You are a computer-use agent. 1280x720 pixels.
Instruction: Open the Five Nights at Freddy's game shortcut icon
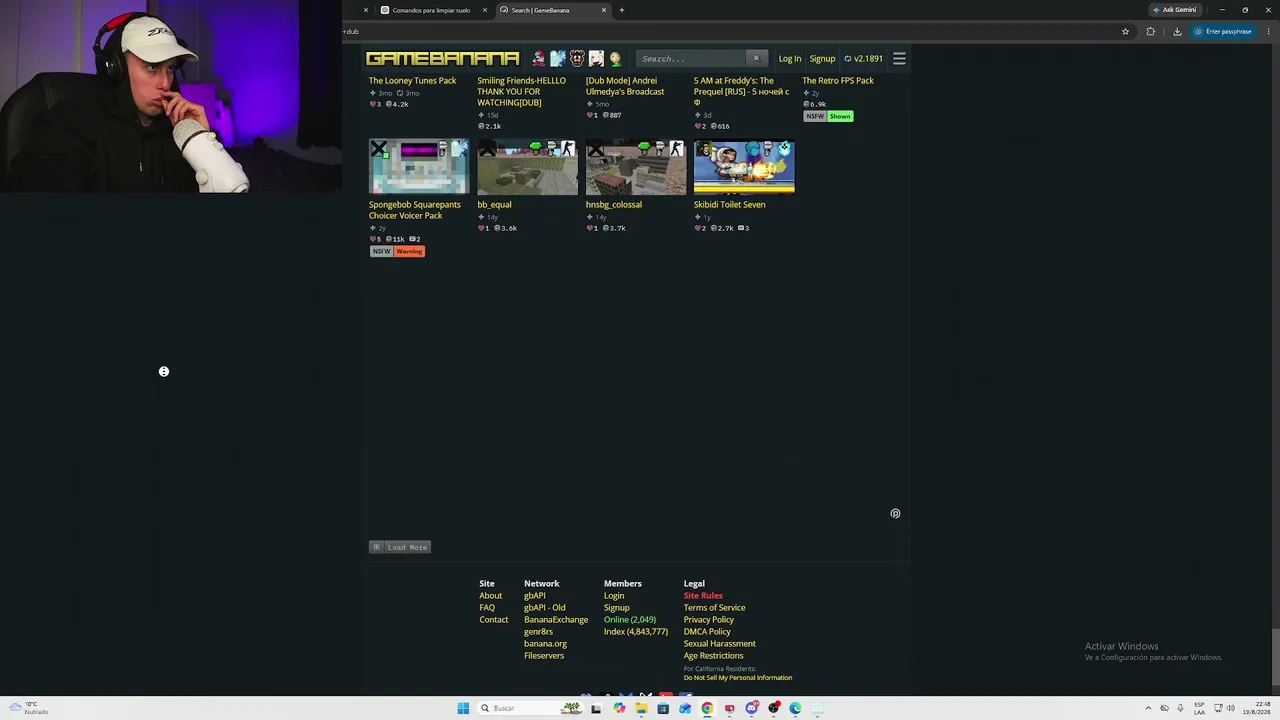pyautogui.click(x=577, y=59)
